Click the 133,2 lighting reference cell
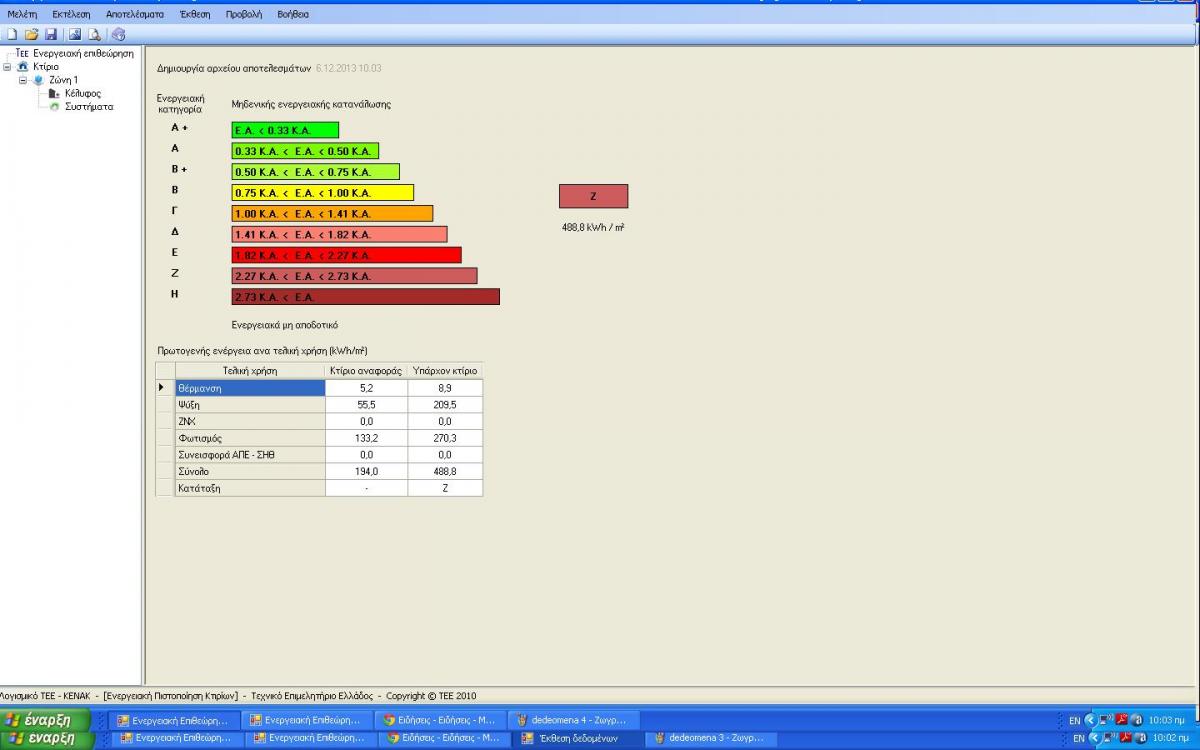Image resolution: width=1200 pixels, height=750 pixels. coord(367,438)
